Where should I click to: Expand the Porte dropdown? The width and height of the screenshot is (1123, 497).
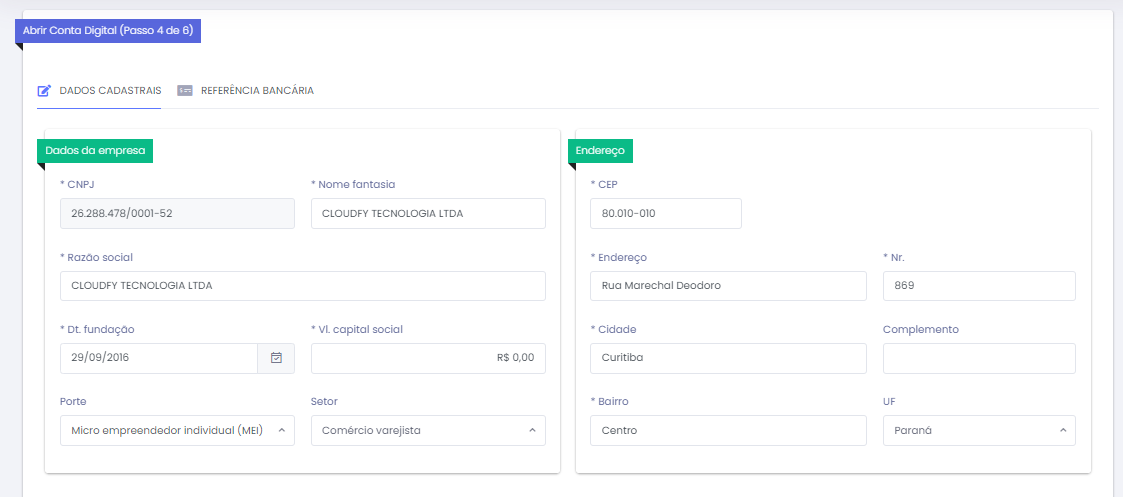(177, 430)
